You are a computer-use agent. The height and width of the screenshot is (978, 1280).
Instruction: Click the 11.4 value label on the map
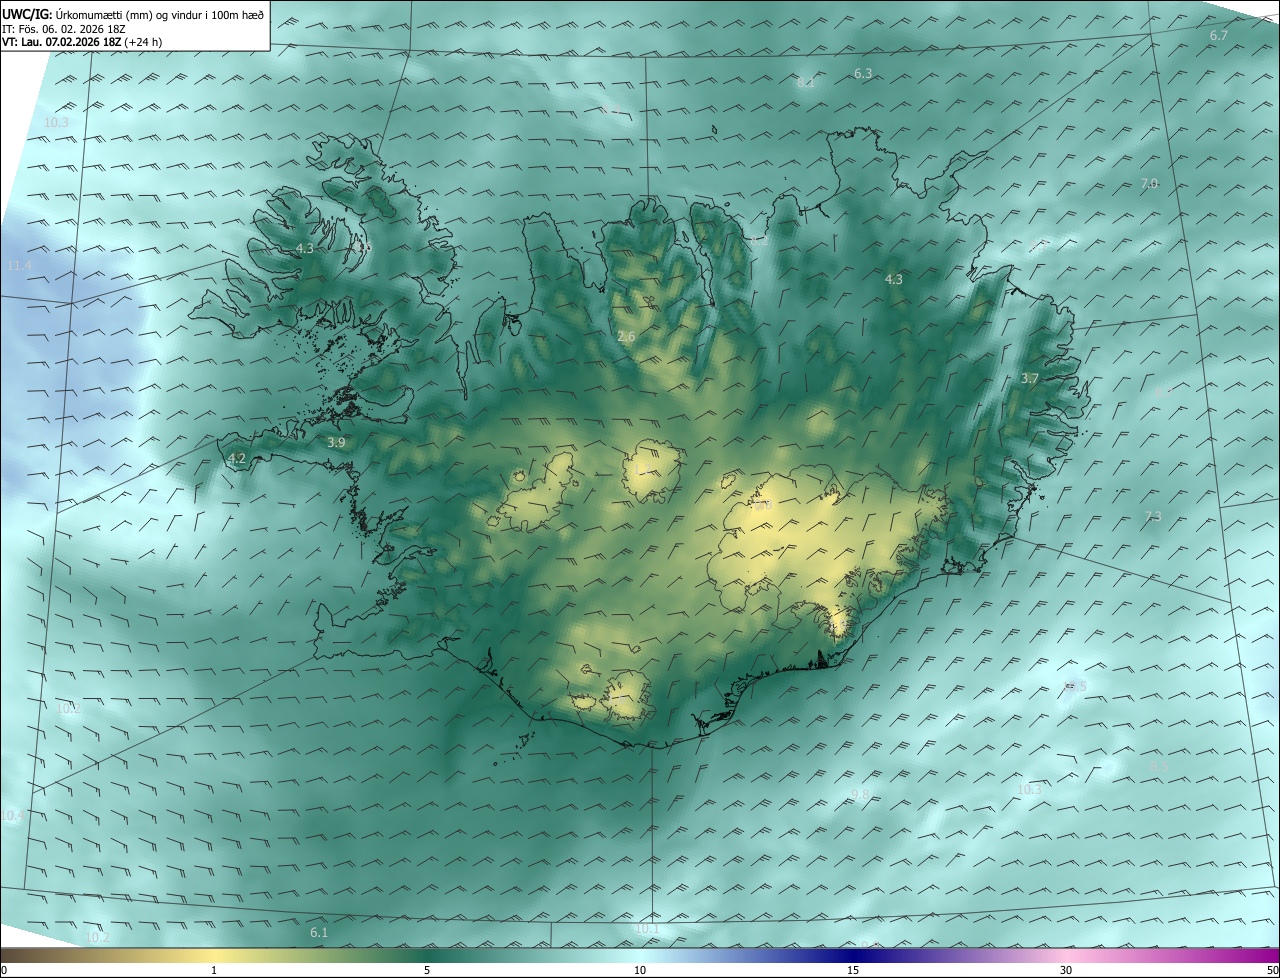click(x=20, y=266)
